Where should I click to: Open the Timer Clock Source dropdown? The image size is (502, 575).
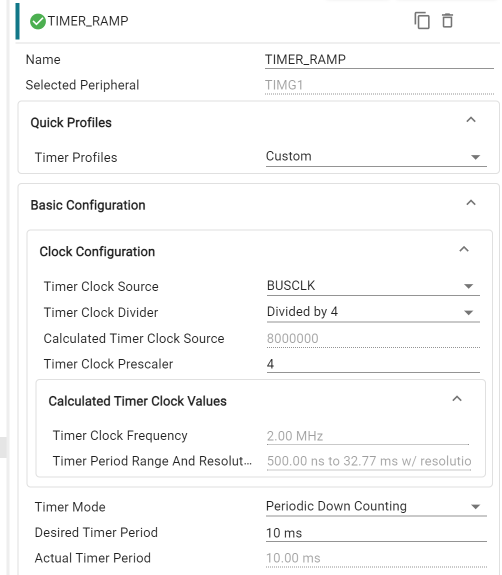[373, 286]
